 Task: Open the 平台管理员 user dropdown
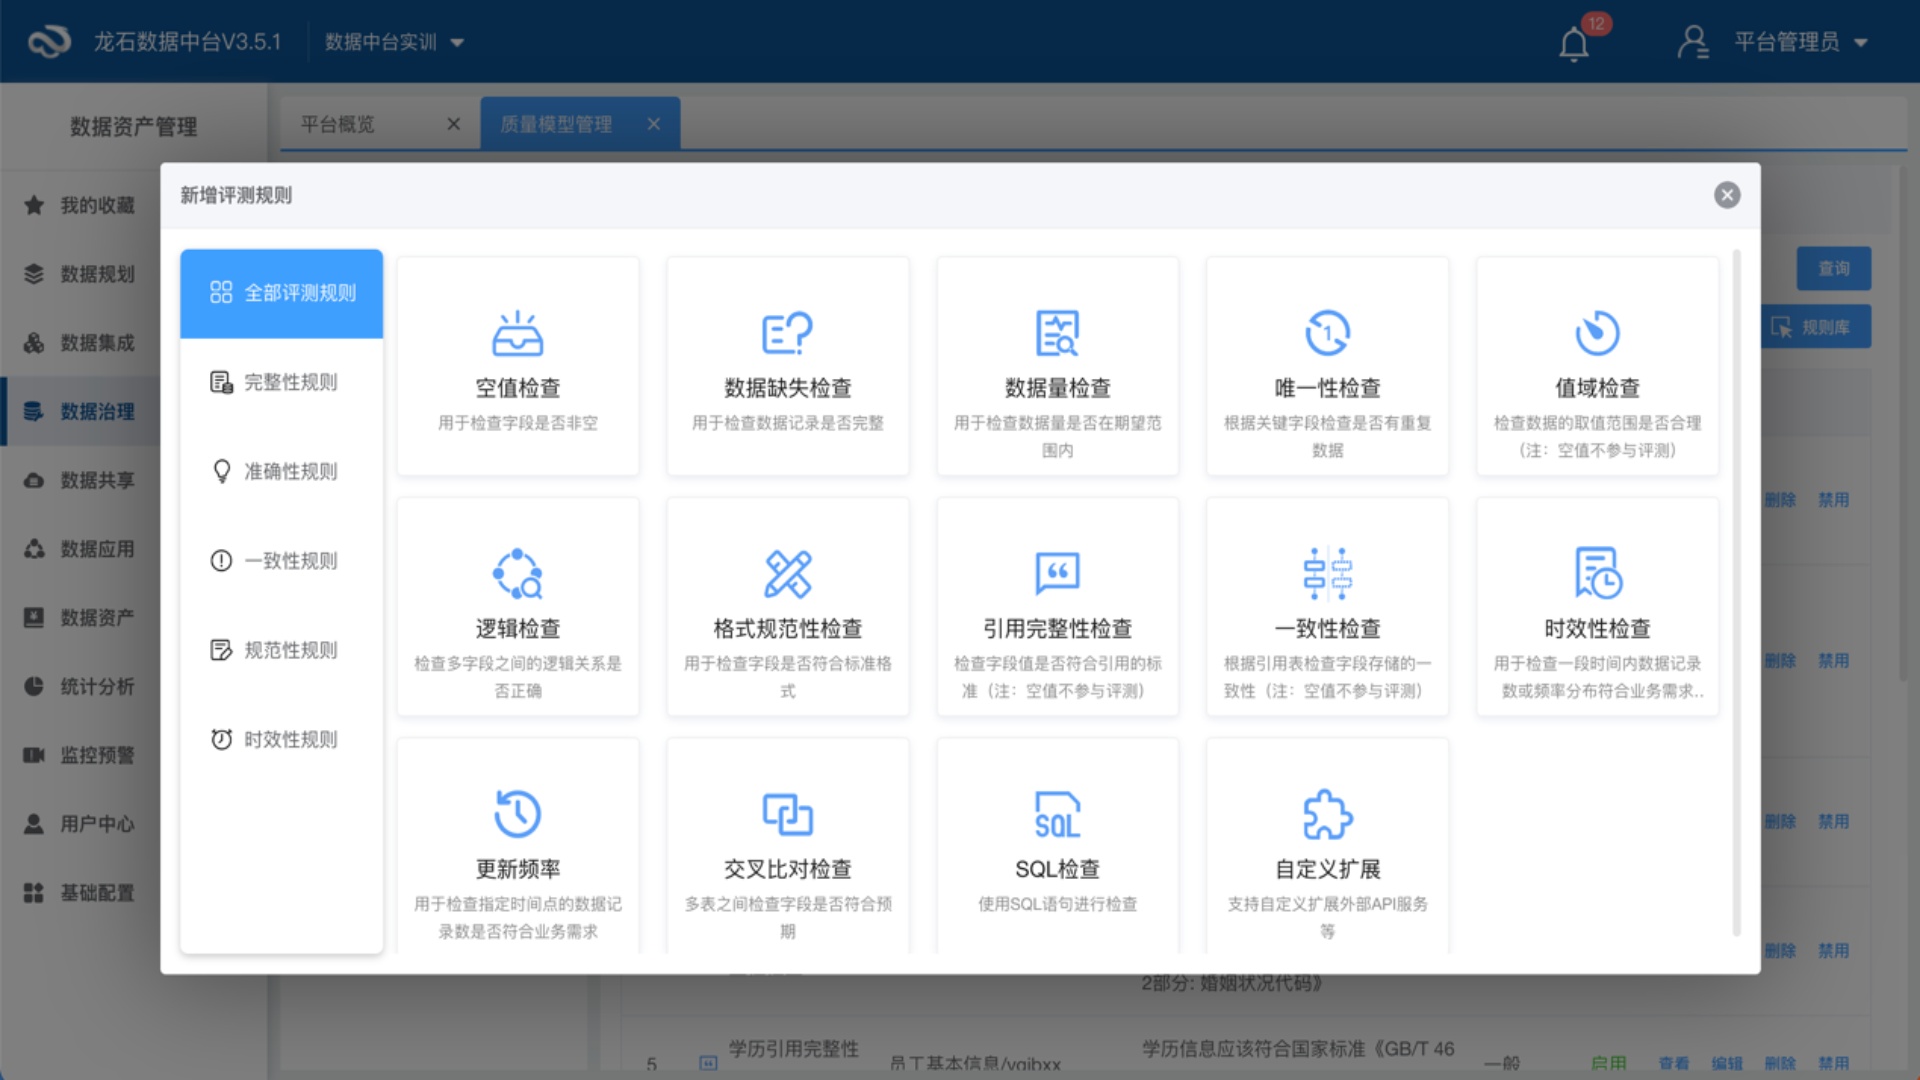click(x=1786, y=42)
